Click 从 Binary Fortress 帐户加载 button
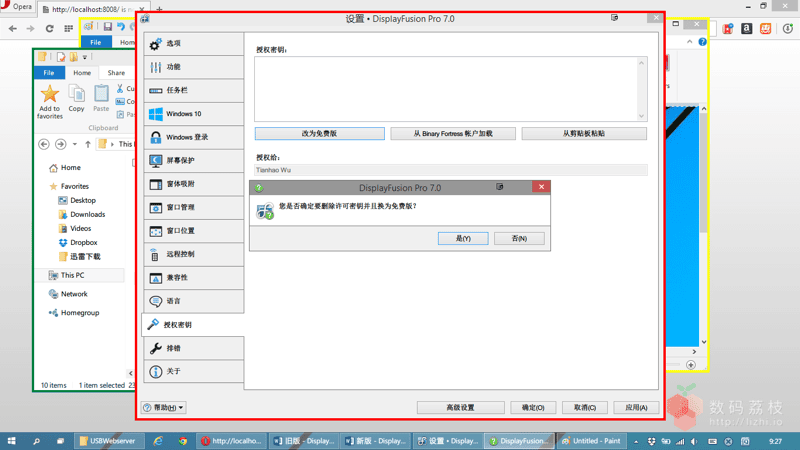The width and height of the screenshot is (800, 450). tap(453, 134)
